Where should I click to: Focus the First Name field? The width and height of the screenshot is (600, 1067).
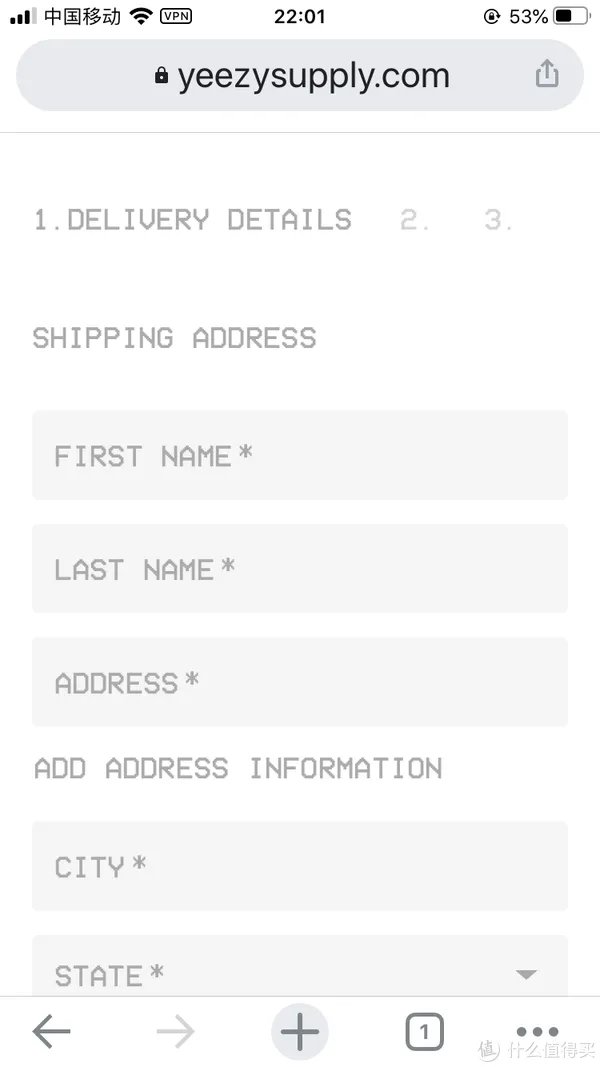point(300,455)
